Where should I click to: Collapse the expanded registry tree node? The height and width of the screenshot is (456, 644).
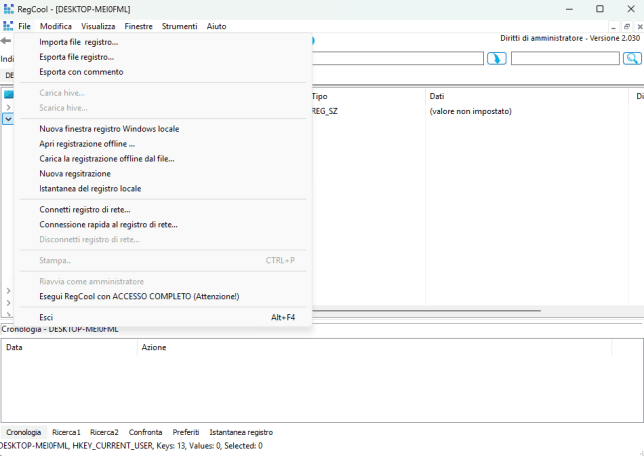point(8,118)
